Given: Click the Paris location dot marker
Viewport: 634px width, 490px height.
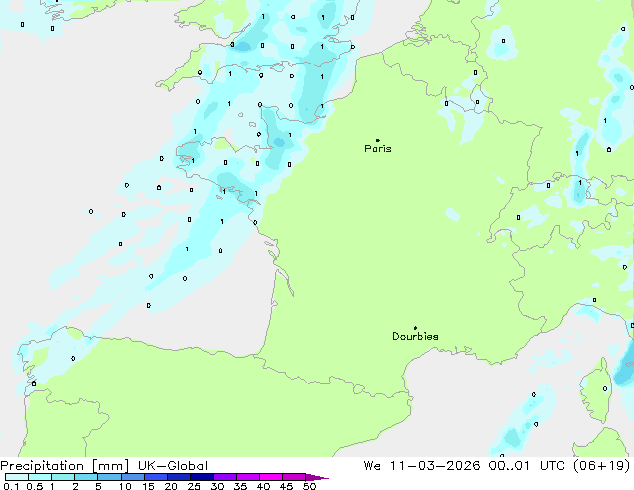Looking at the screenshot, I should pos(378,140).
